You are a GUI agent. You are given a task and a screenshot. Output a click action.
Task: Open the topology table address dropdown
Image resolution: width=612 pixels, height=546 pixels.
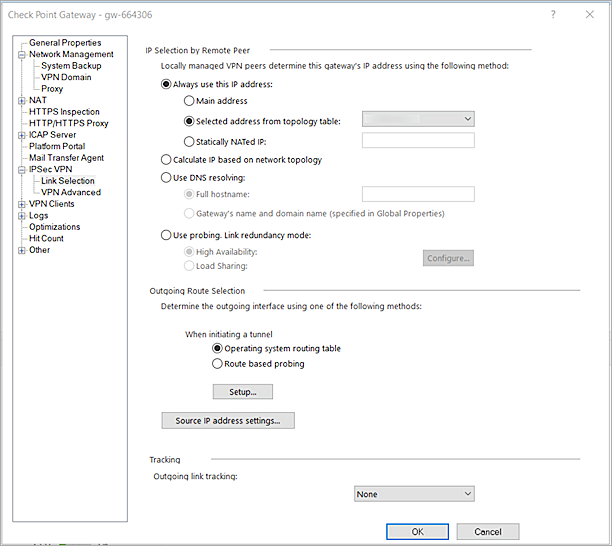click(x=418, y=119)
